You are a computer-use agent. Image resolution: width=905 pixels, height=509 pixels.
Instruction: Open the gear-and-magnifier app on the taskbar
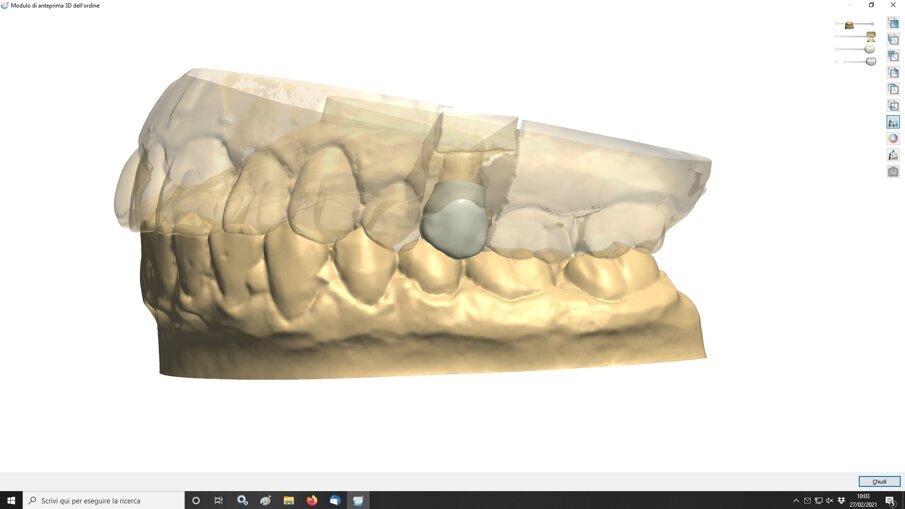click(x=242, y=500)
